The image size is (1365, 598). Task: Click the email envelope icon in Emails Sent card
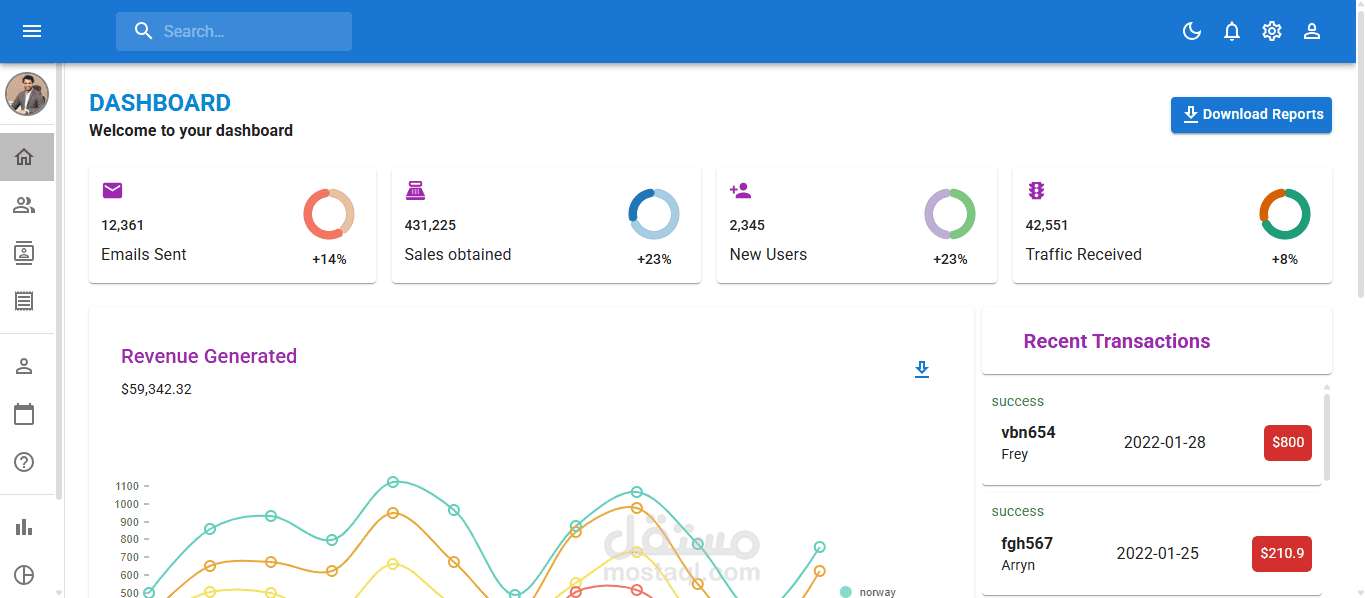click(113, 190)
